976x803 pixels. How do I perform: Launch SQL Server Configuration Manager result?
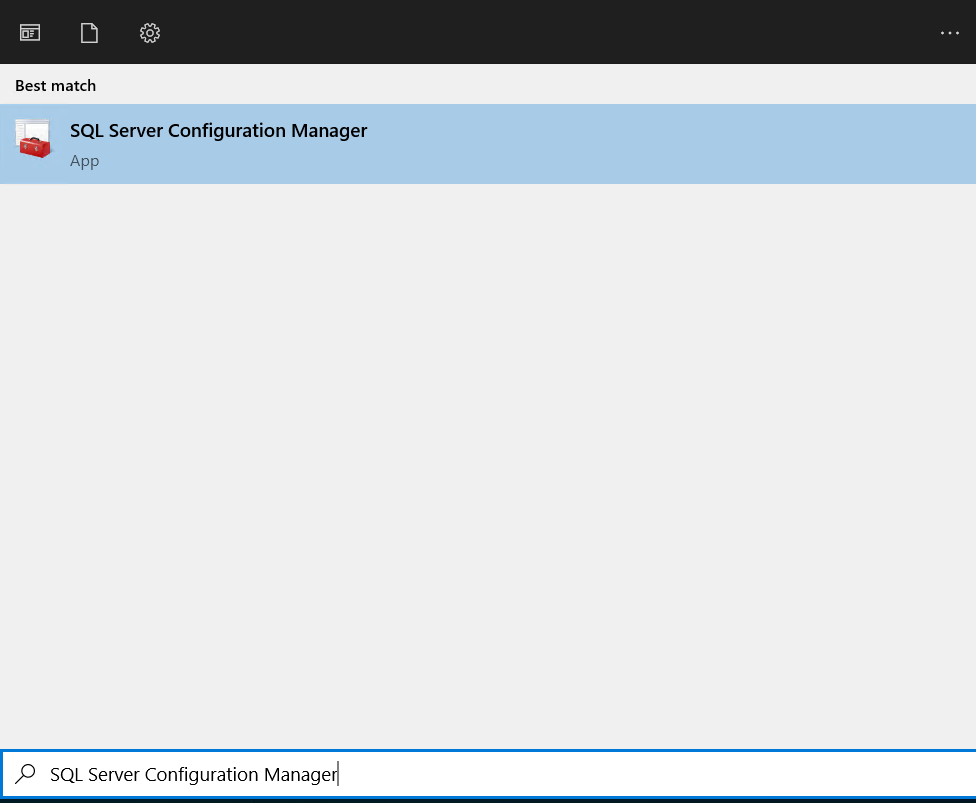click(488, 144)
